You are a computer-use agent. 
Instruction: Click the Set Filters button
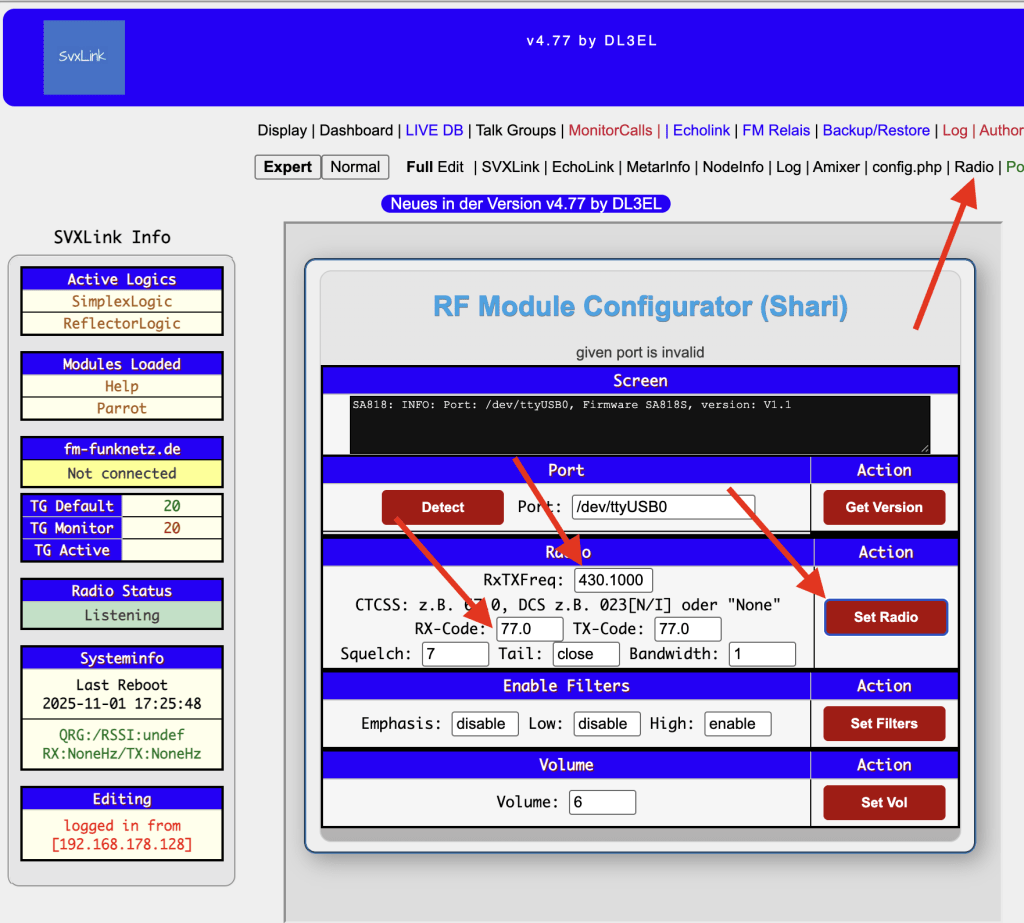[884, 723]
